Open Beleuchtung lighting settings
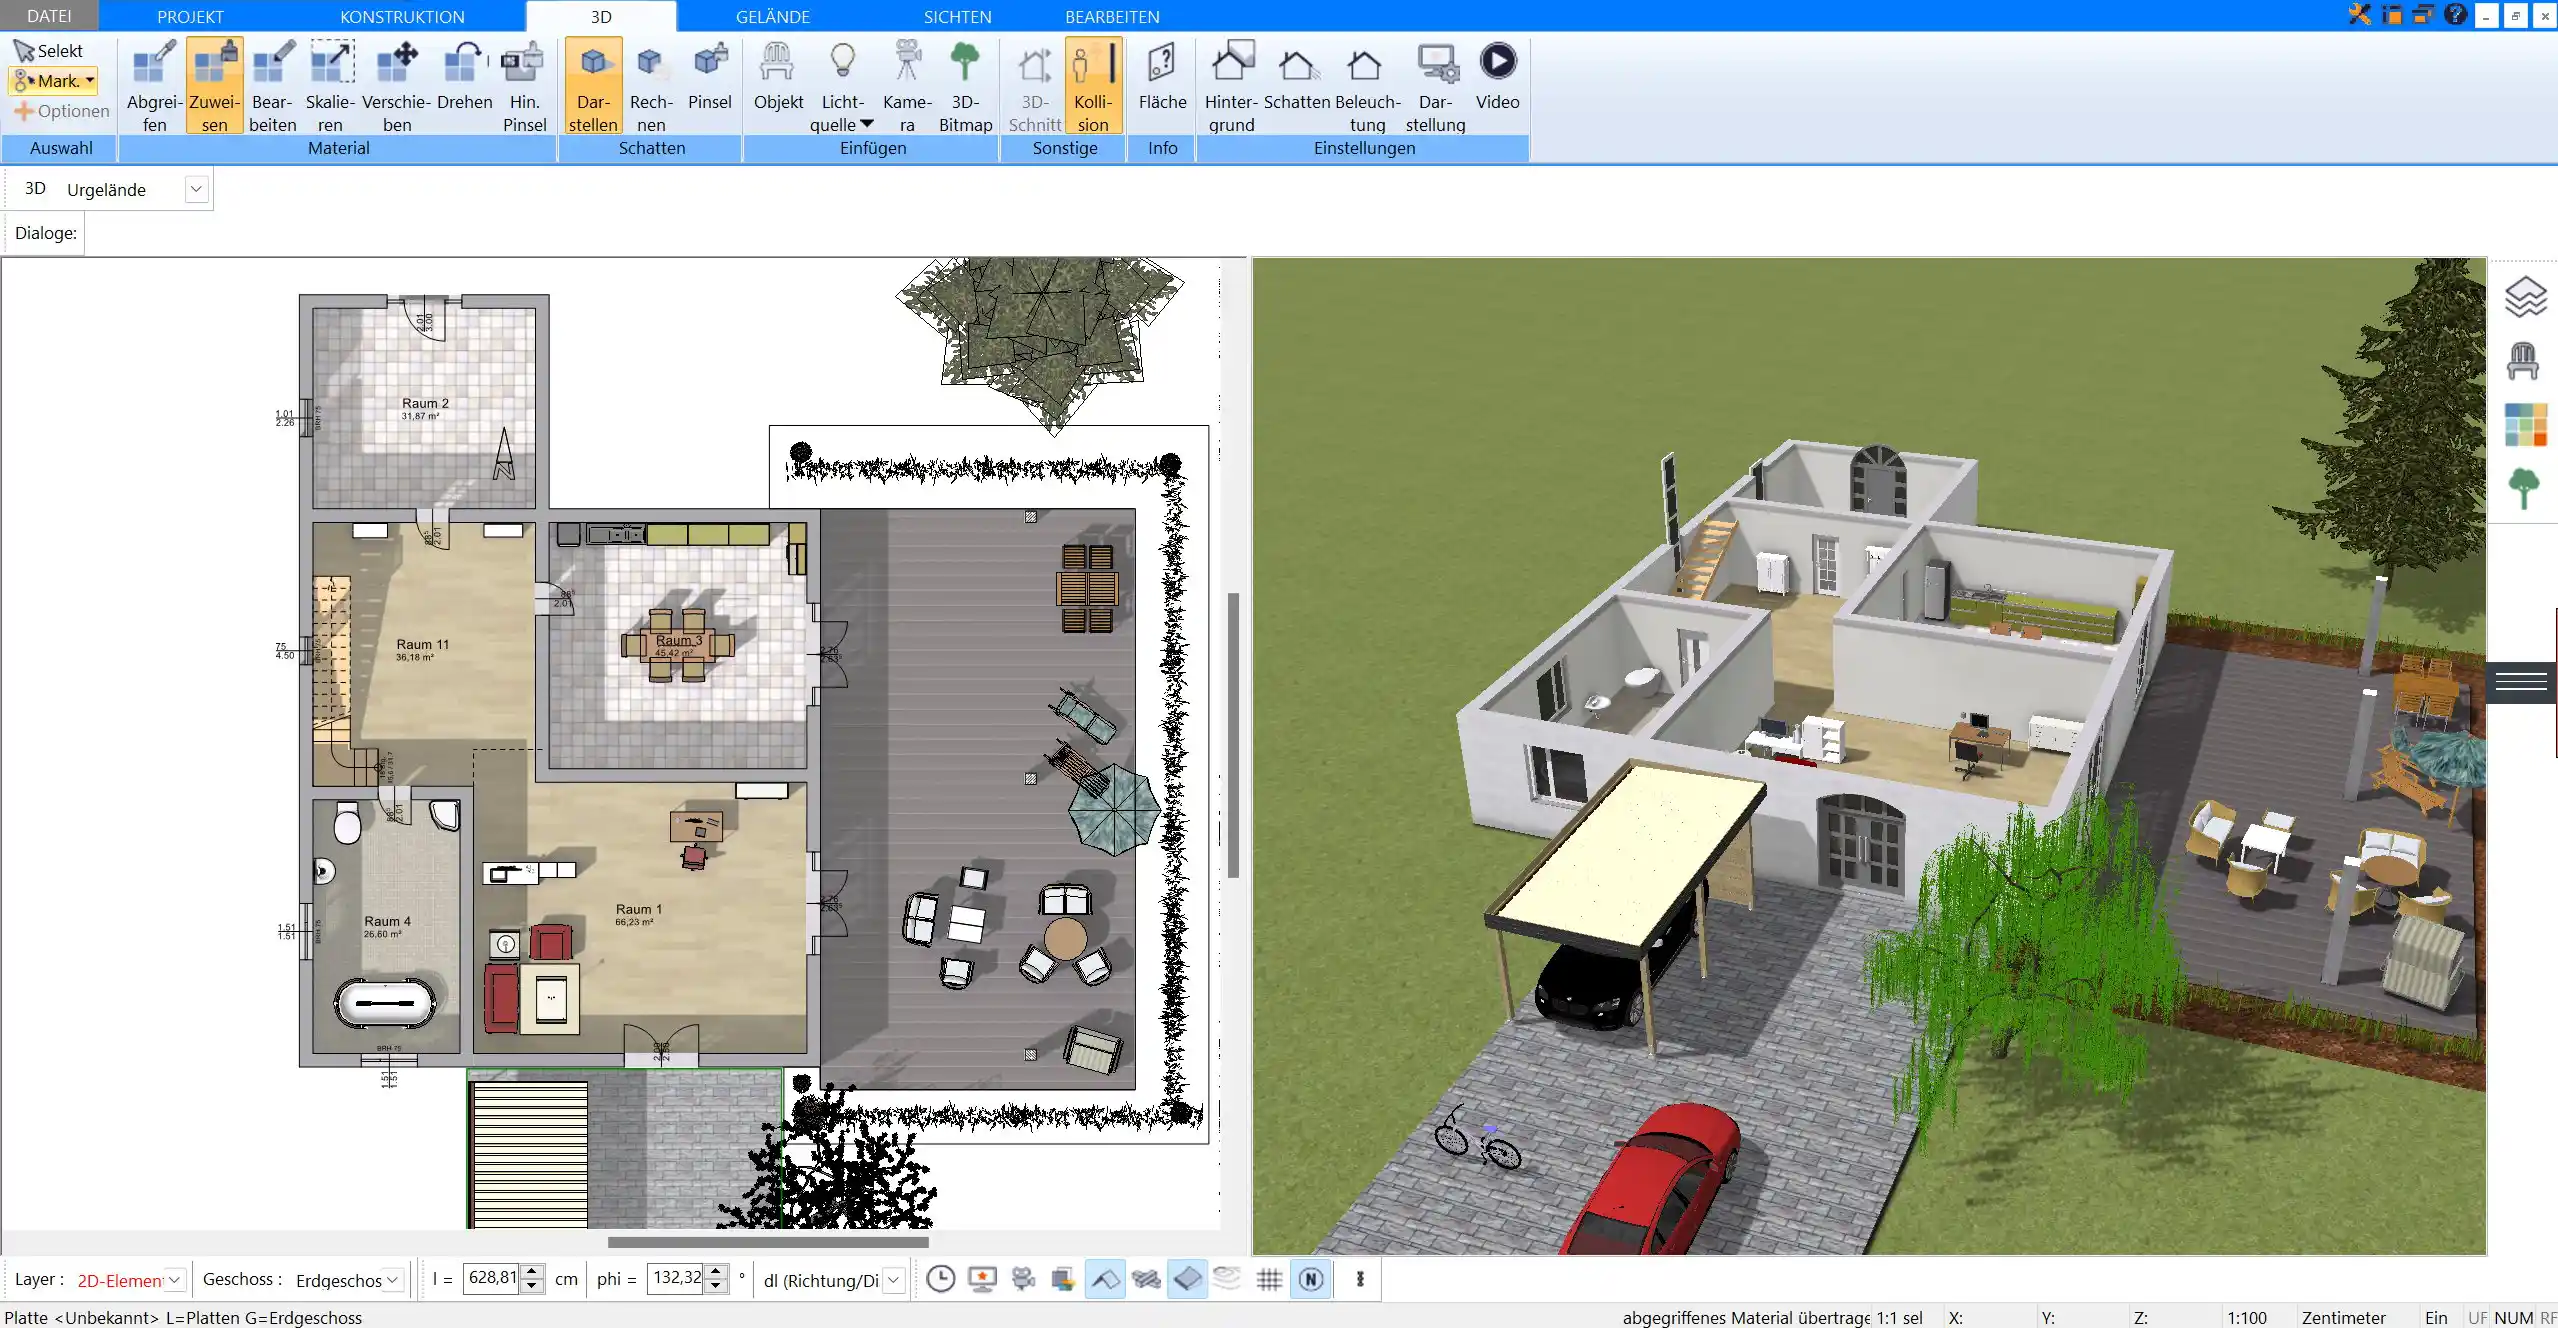Image resolution: width=2558 pixels, height=1328 pixels. click(1367, 86)
